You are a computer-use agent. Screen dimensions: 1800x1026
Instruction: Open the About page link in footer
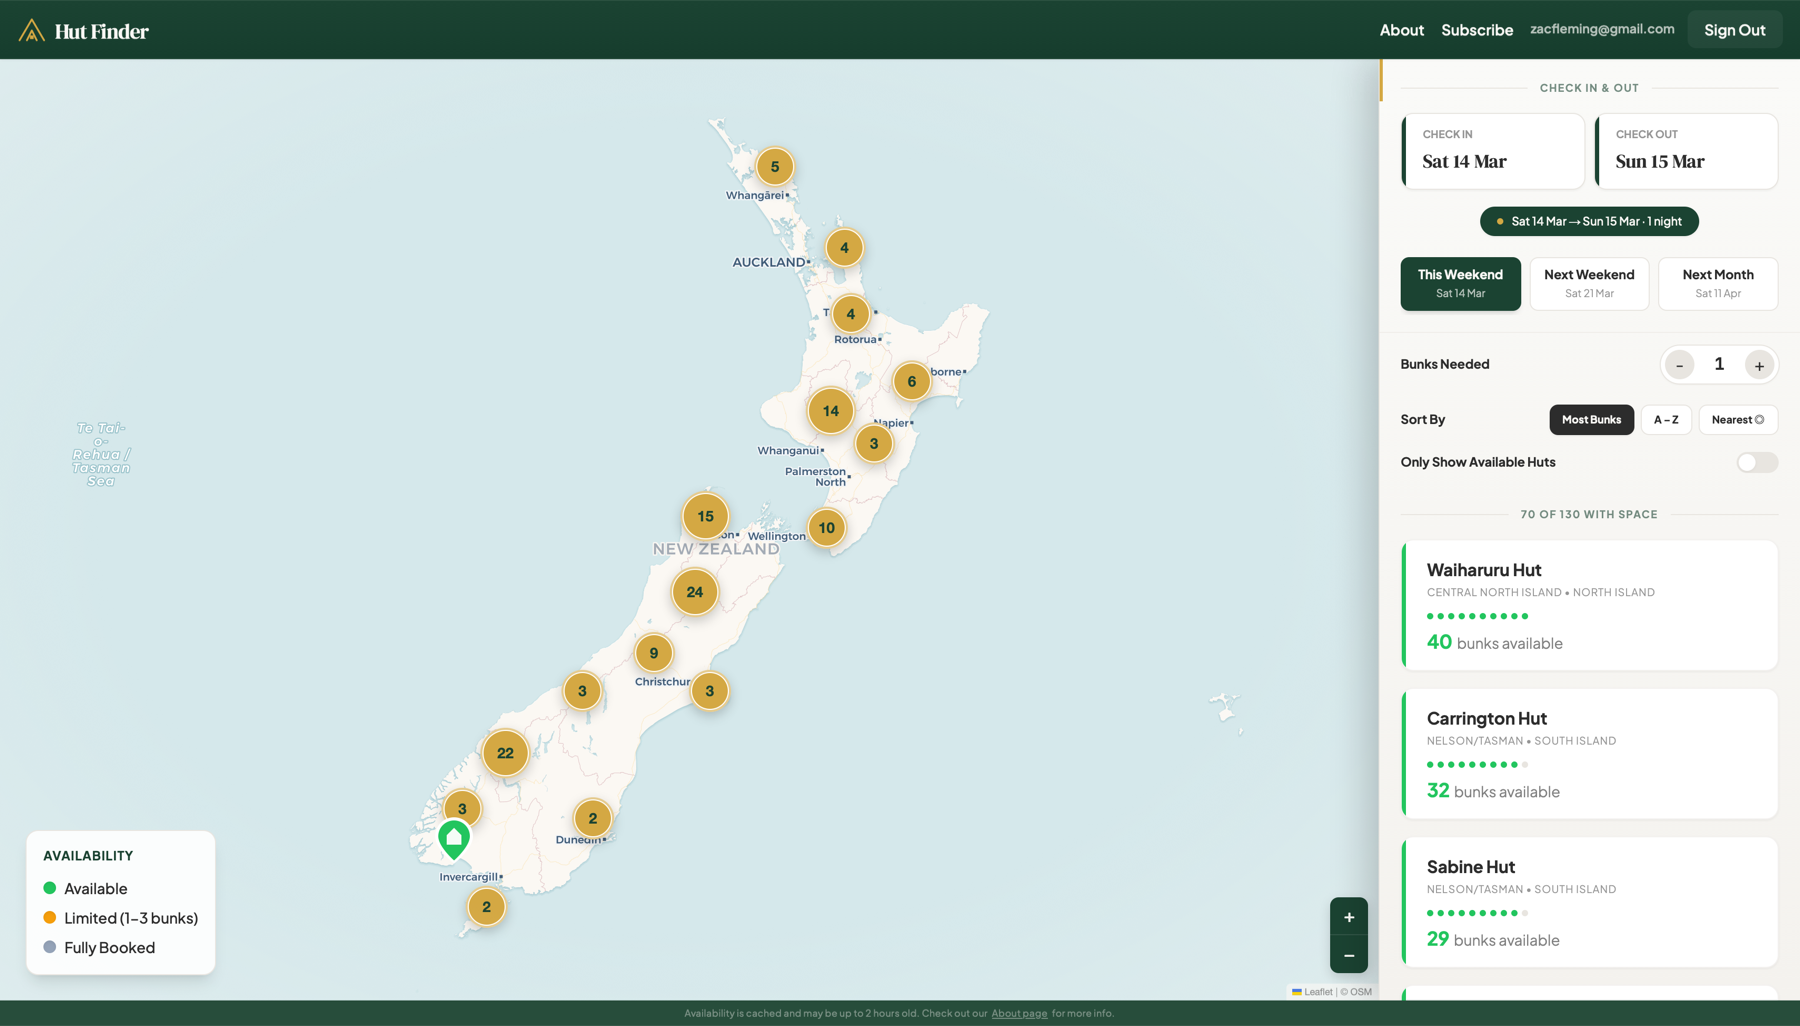point(1019,1013)
